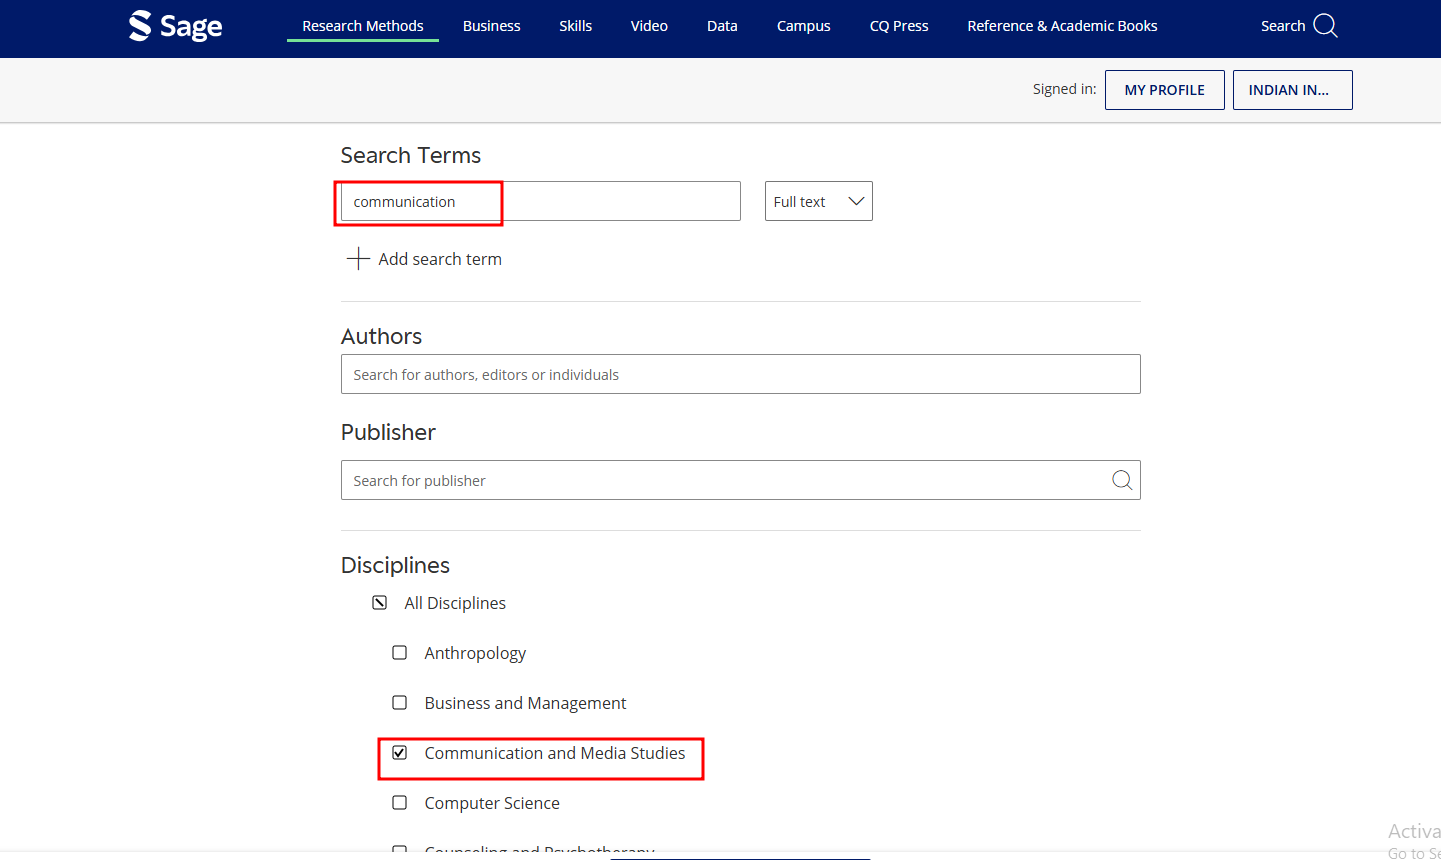Image resolution: width=1441 pixels, height=860 pixels.
Task: Uncheck Communication and Media Studies
Action: click(400, 753)
